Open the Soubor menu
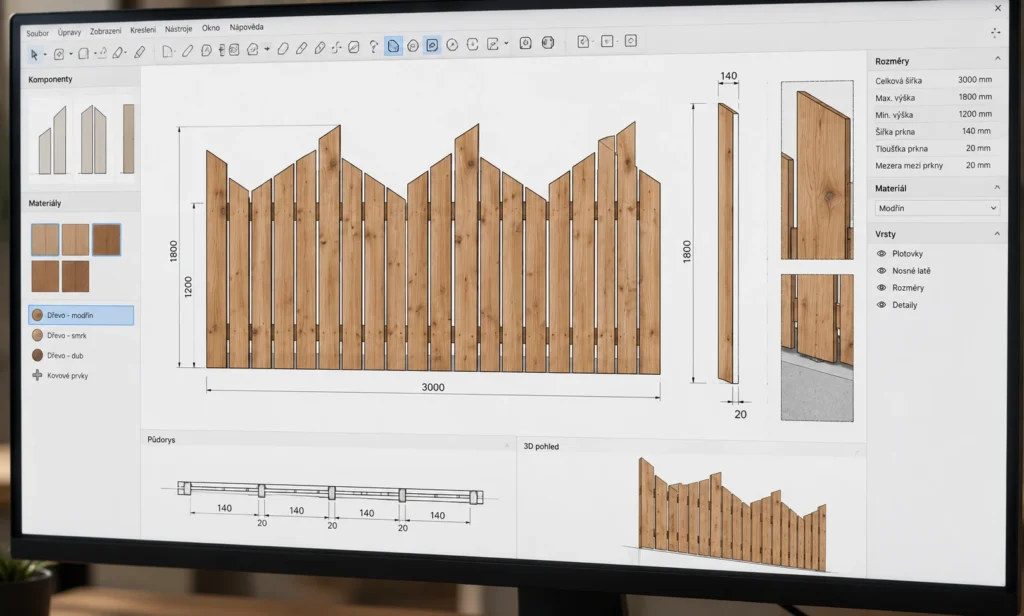Viewport: 1024px width, 616px height. pyautogui.click(x=38, y=33)
